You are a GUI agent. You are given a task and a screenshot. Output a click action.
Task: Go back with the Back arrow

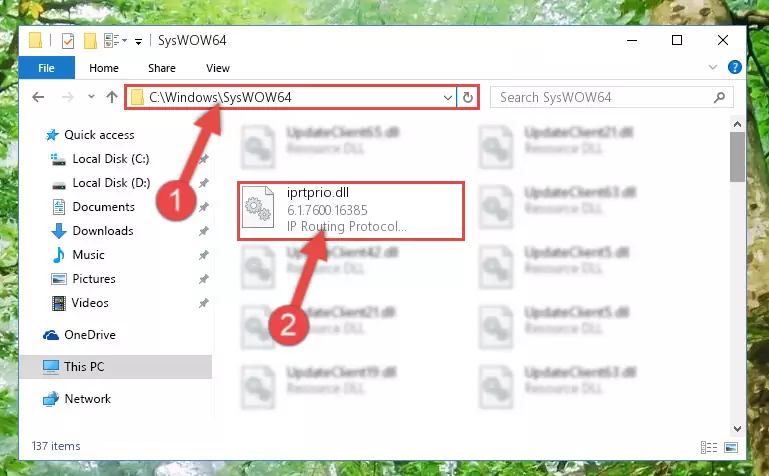(x=38, y=97)
